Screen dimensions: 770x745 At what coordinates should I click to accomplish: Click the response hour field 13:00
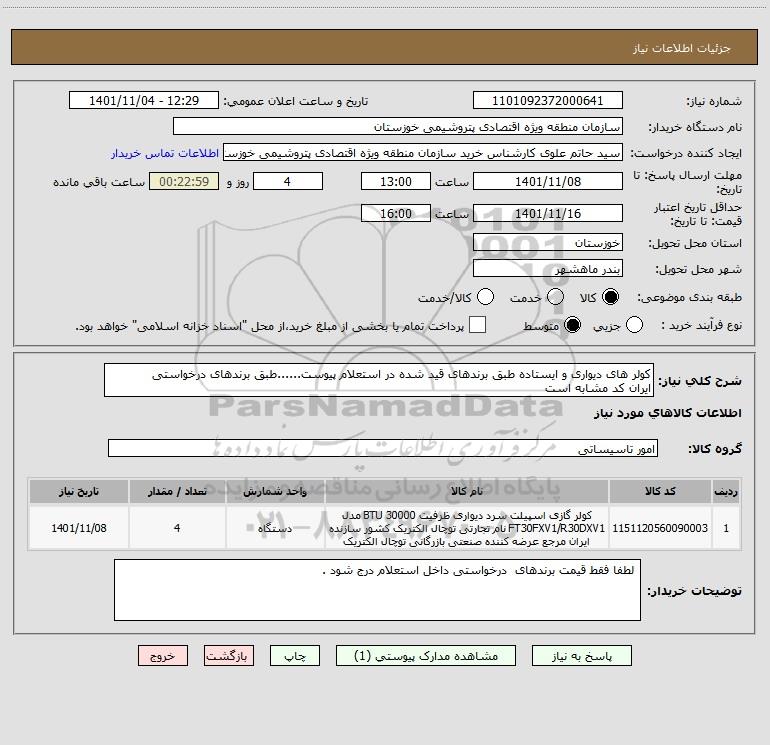pos(396,182)
